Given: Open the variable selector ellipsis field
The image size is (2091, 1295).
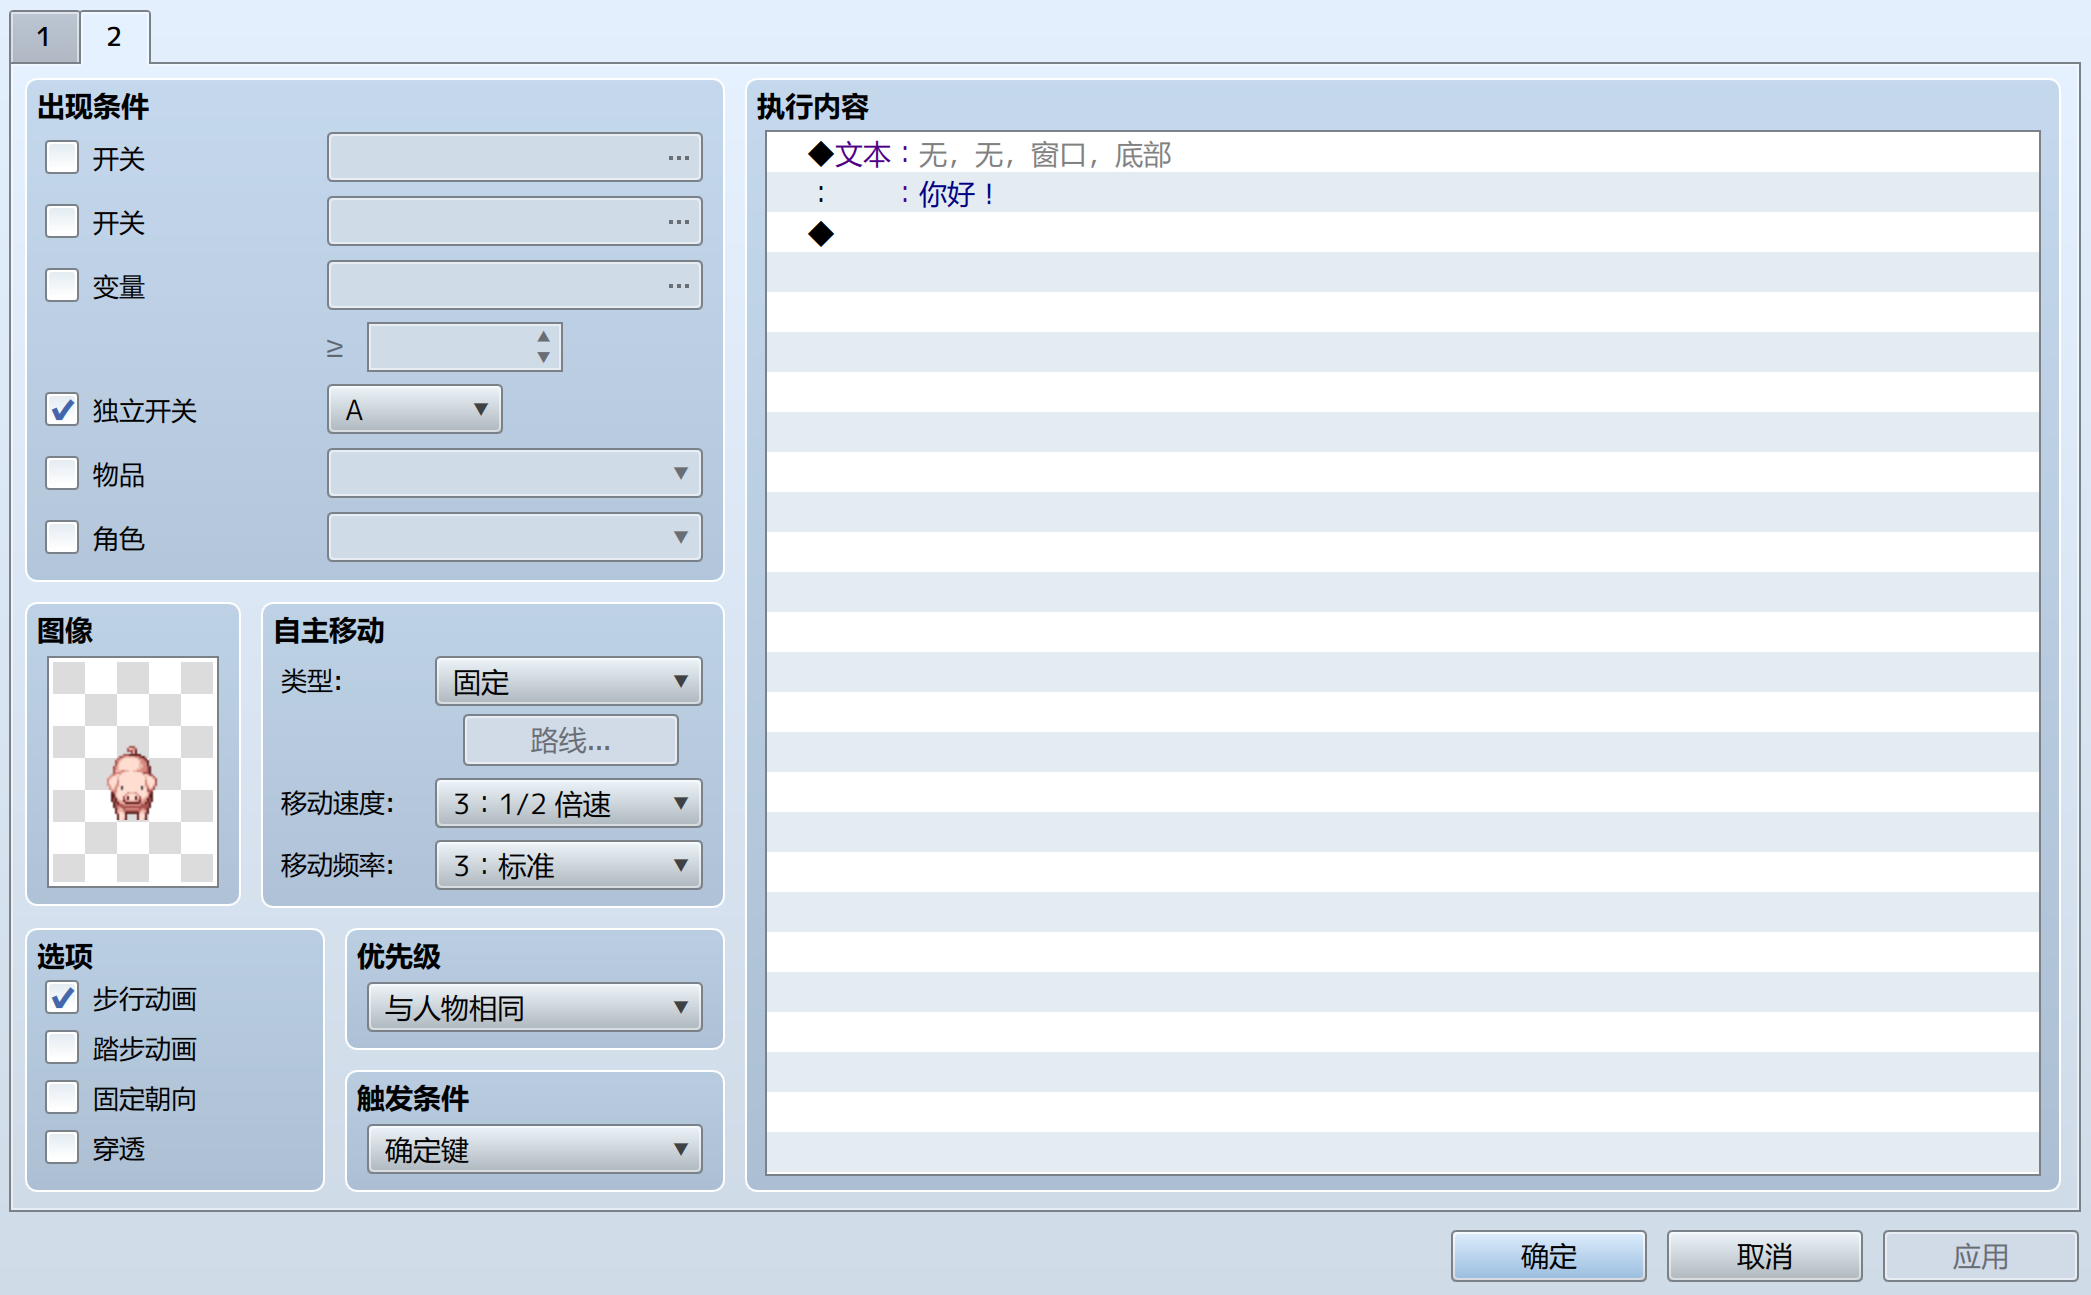Looking at the screenshot, I should [514, 285].
